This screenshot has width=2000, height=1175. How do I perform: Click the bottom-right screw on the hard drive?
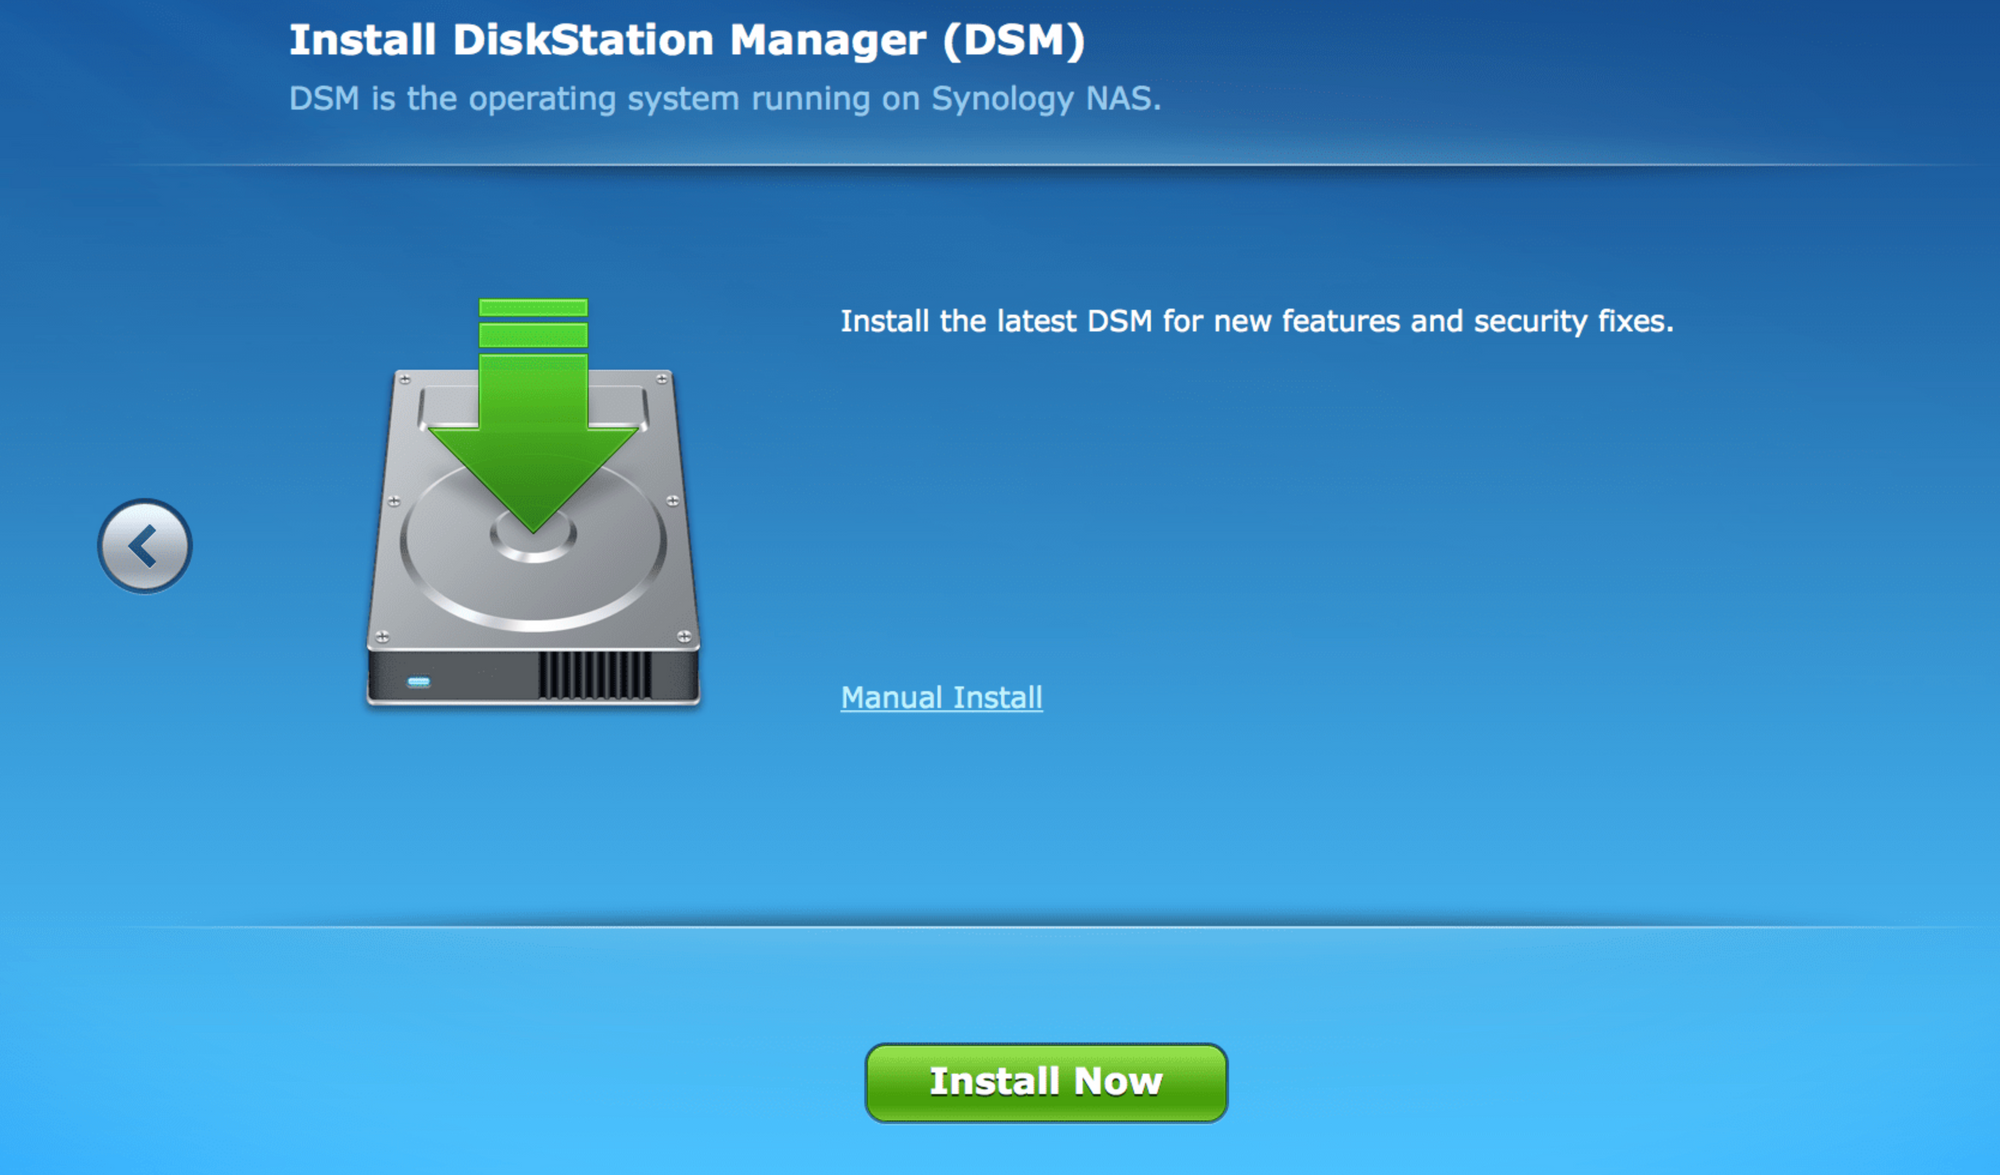point(684,636)
